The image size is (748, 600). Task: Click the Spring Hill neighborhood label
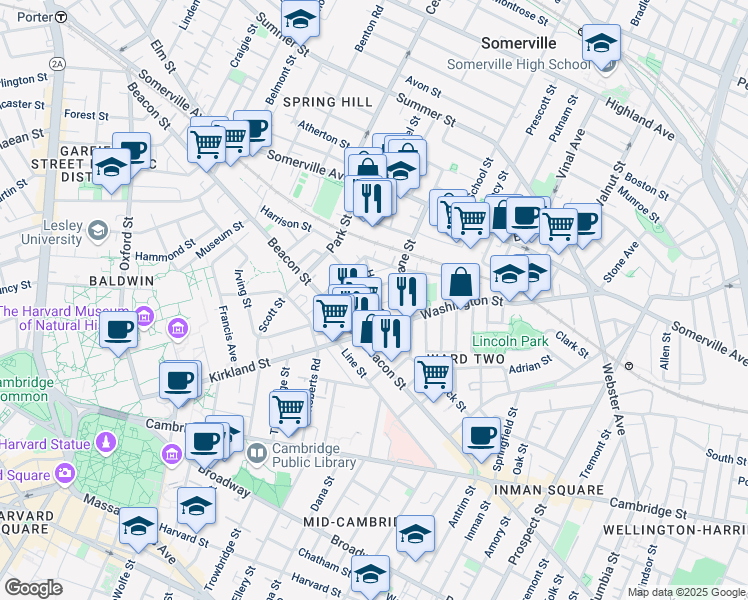click(x=328, y=102)
